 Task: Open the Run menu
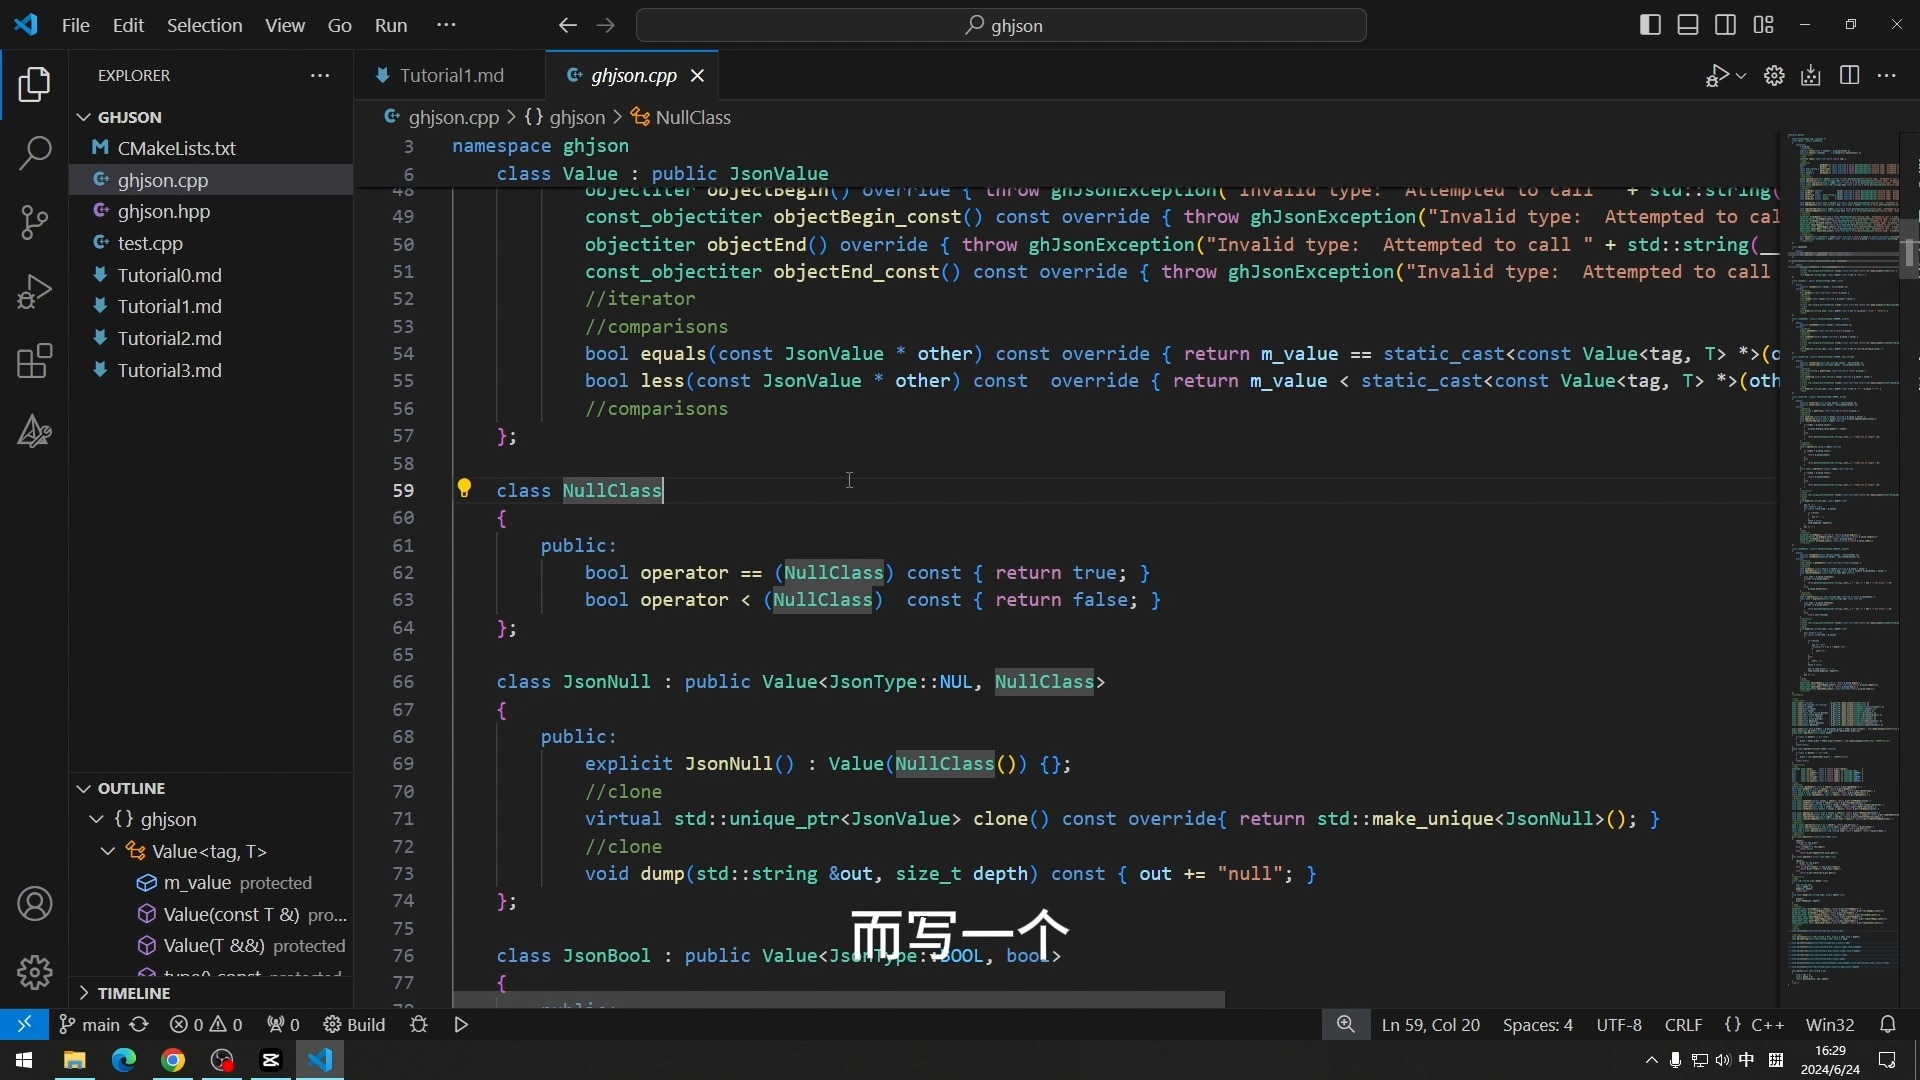pyautogui.click(x=391, y=25)
